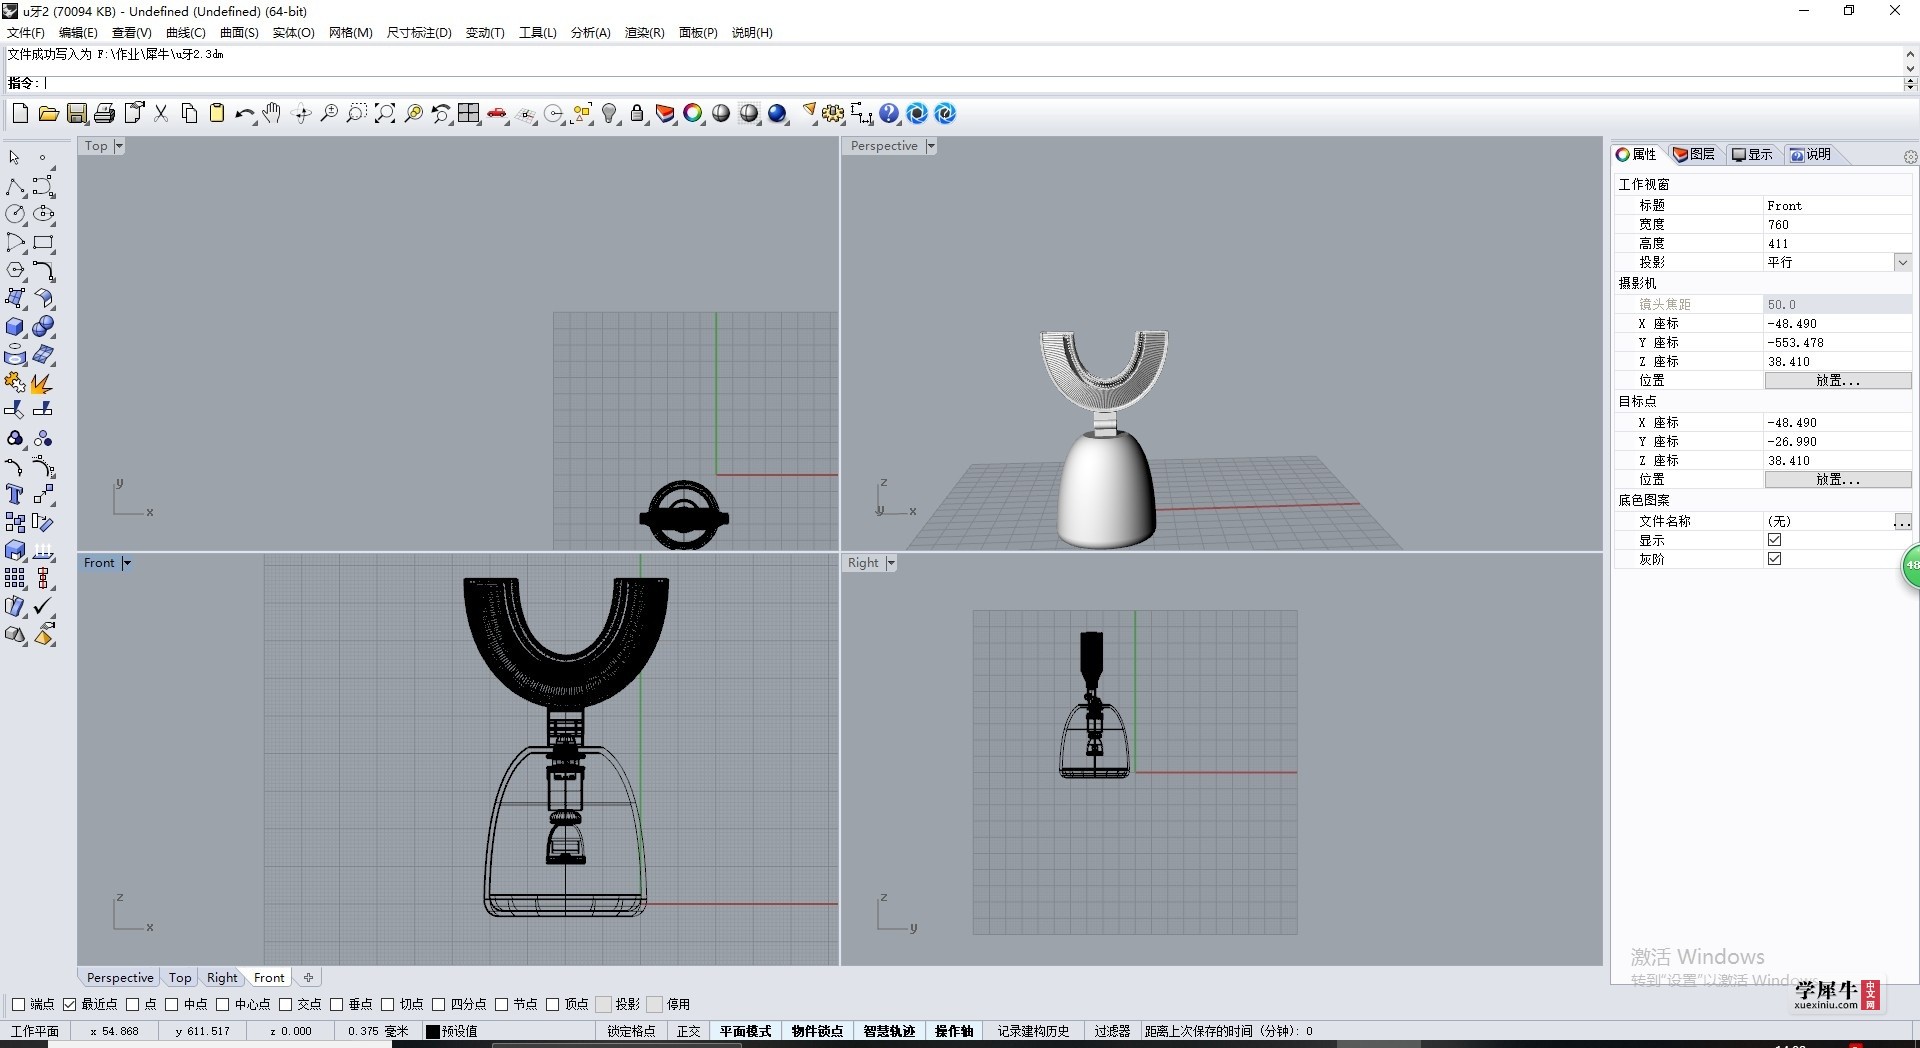Open the color wheel object properties icon
The width and height of the screenshot is (1920, 1048).
[x=693, y=113]
